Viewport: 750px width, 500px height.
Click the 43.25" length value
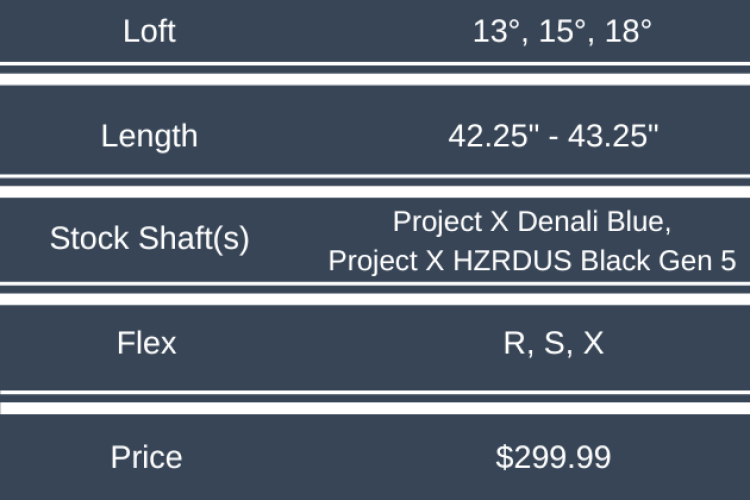click(x=614, y=136)
